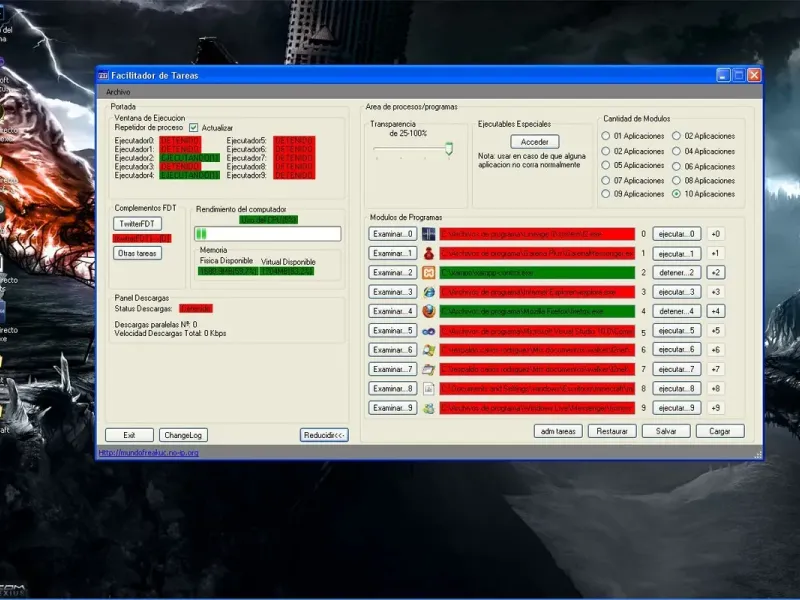Select the 09 Aplicaciones radio button

(x=605, y=194)
